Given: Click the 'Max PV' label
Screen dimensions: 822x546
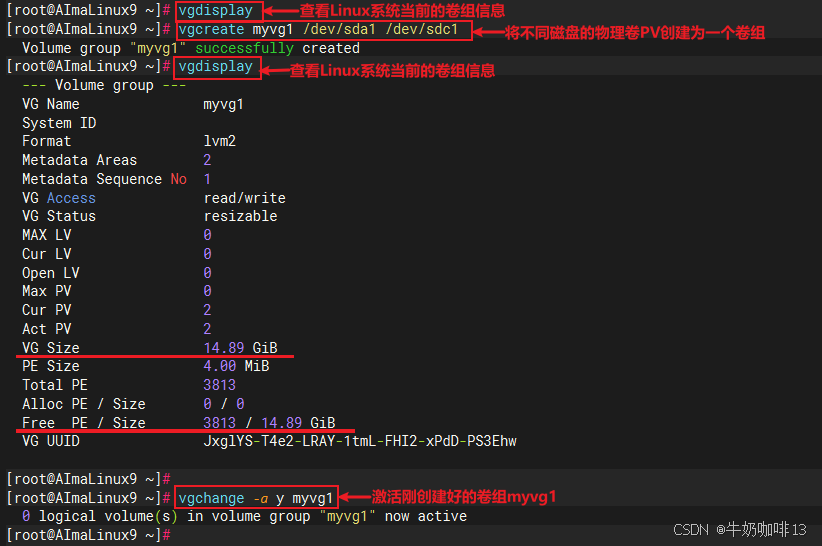Looking at the screenshot, I should coord(47,291).
